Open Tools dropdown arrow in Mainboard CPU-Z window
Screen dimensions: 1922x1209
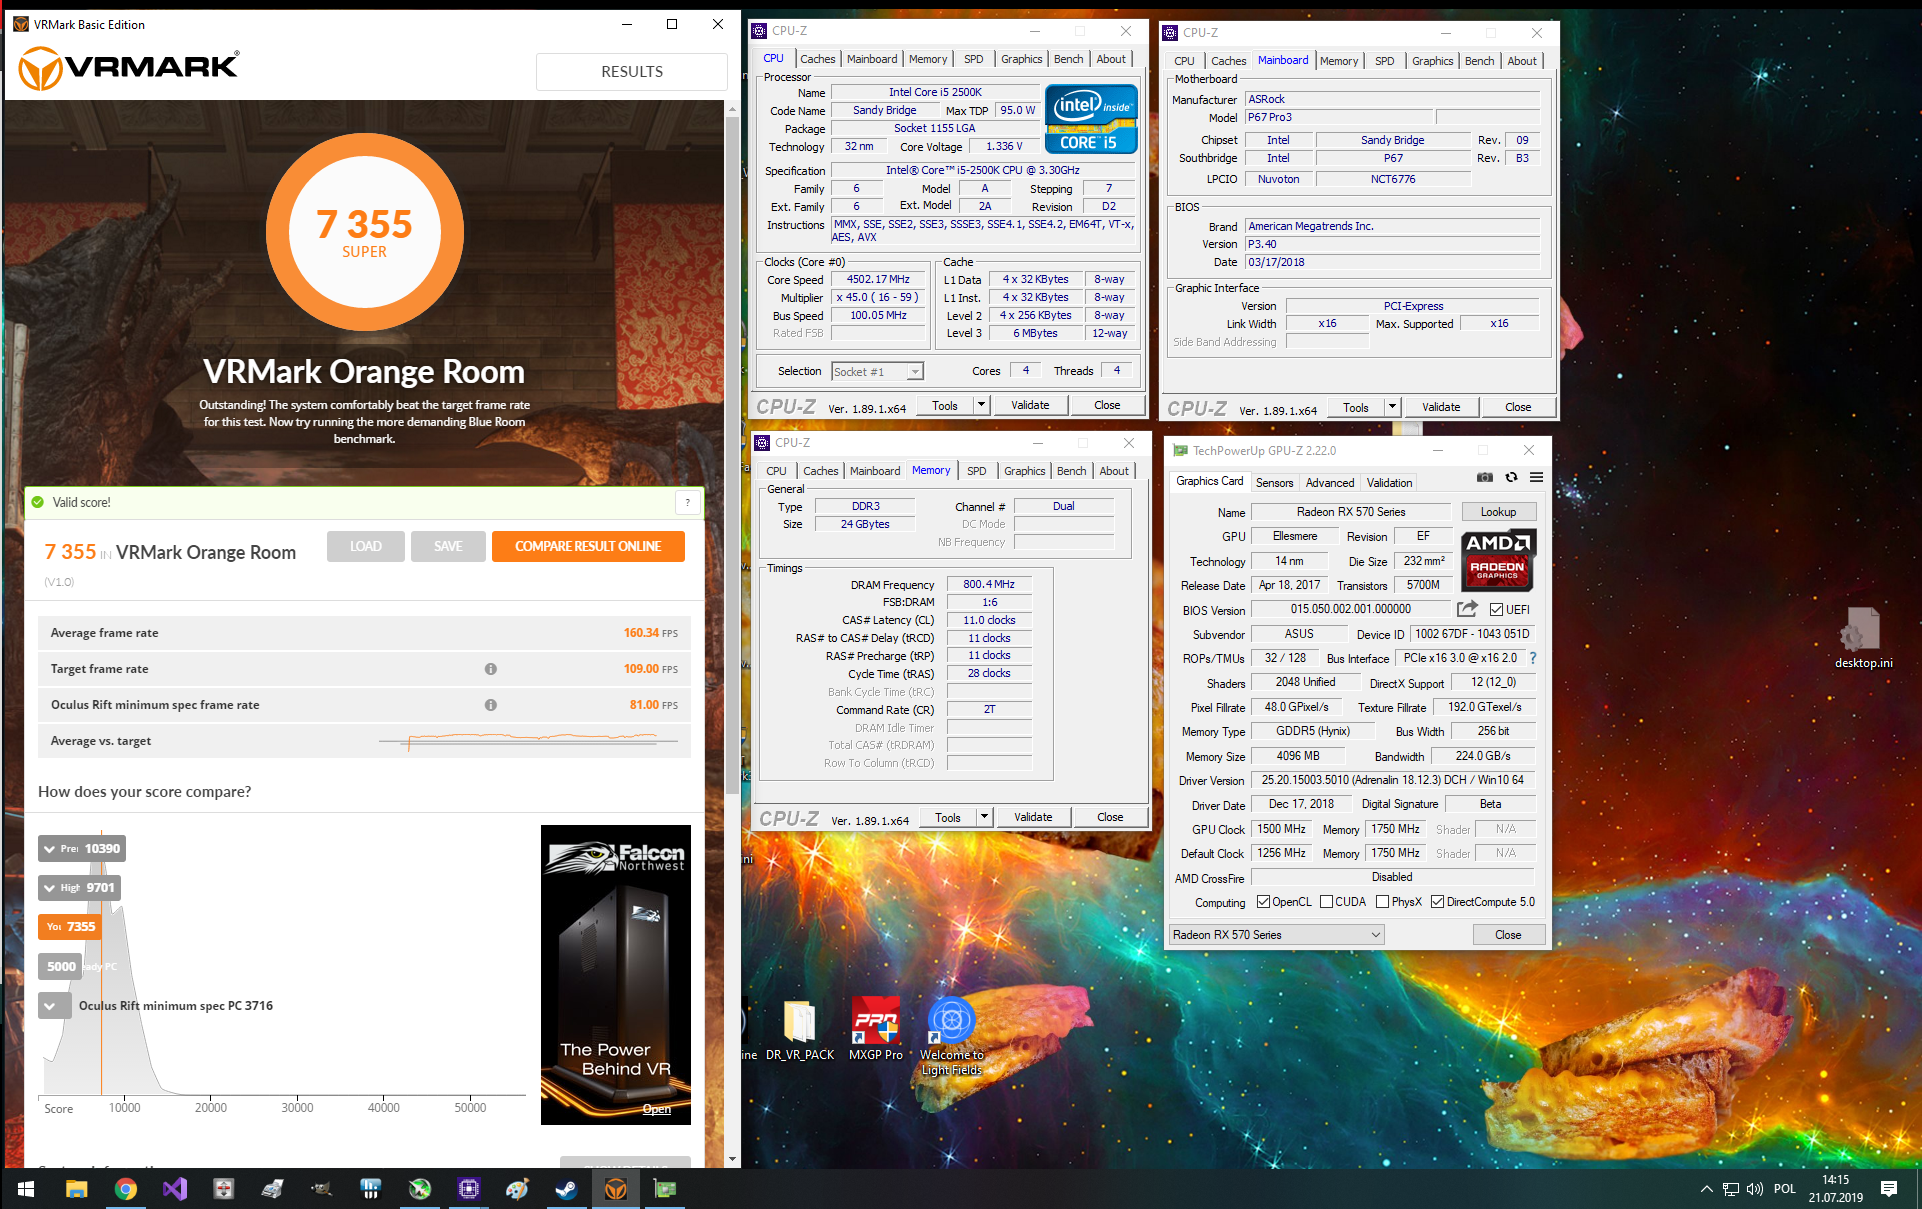[x=1392, y=407]
